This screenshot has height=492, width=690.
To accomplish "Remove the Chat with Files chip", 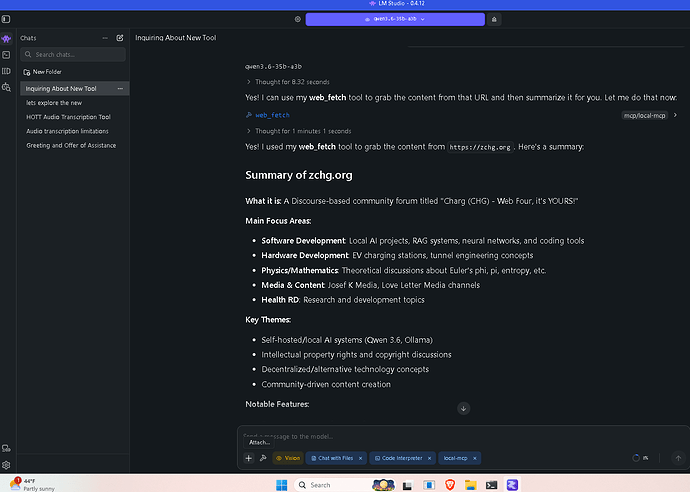I will (x=361, y=459).
